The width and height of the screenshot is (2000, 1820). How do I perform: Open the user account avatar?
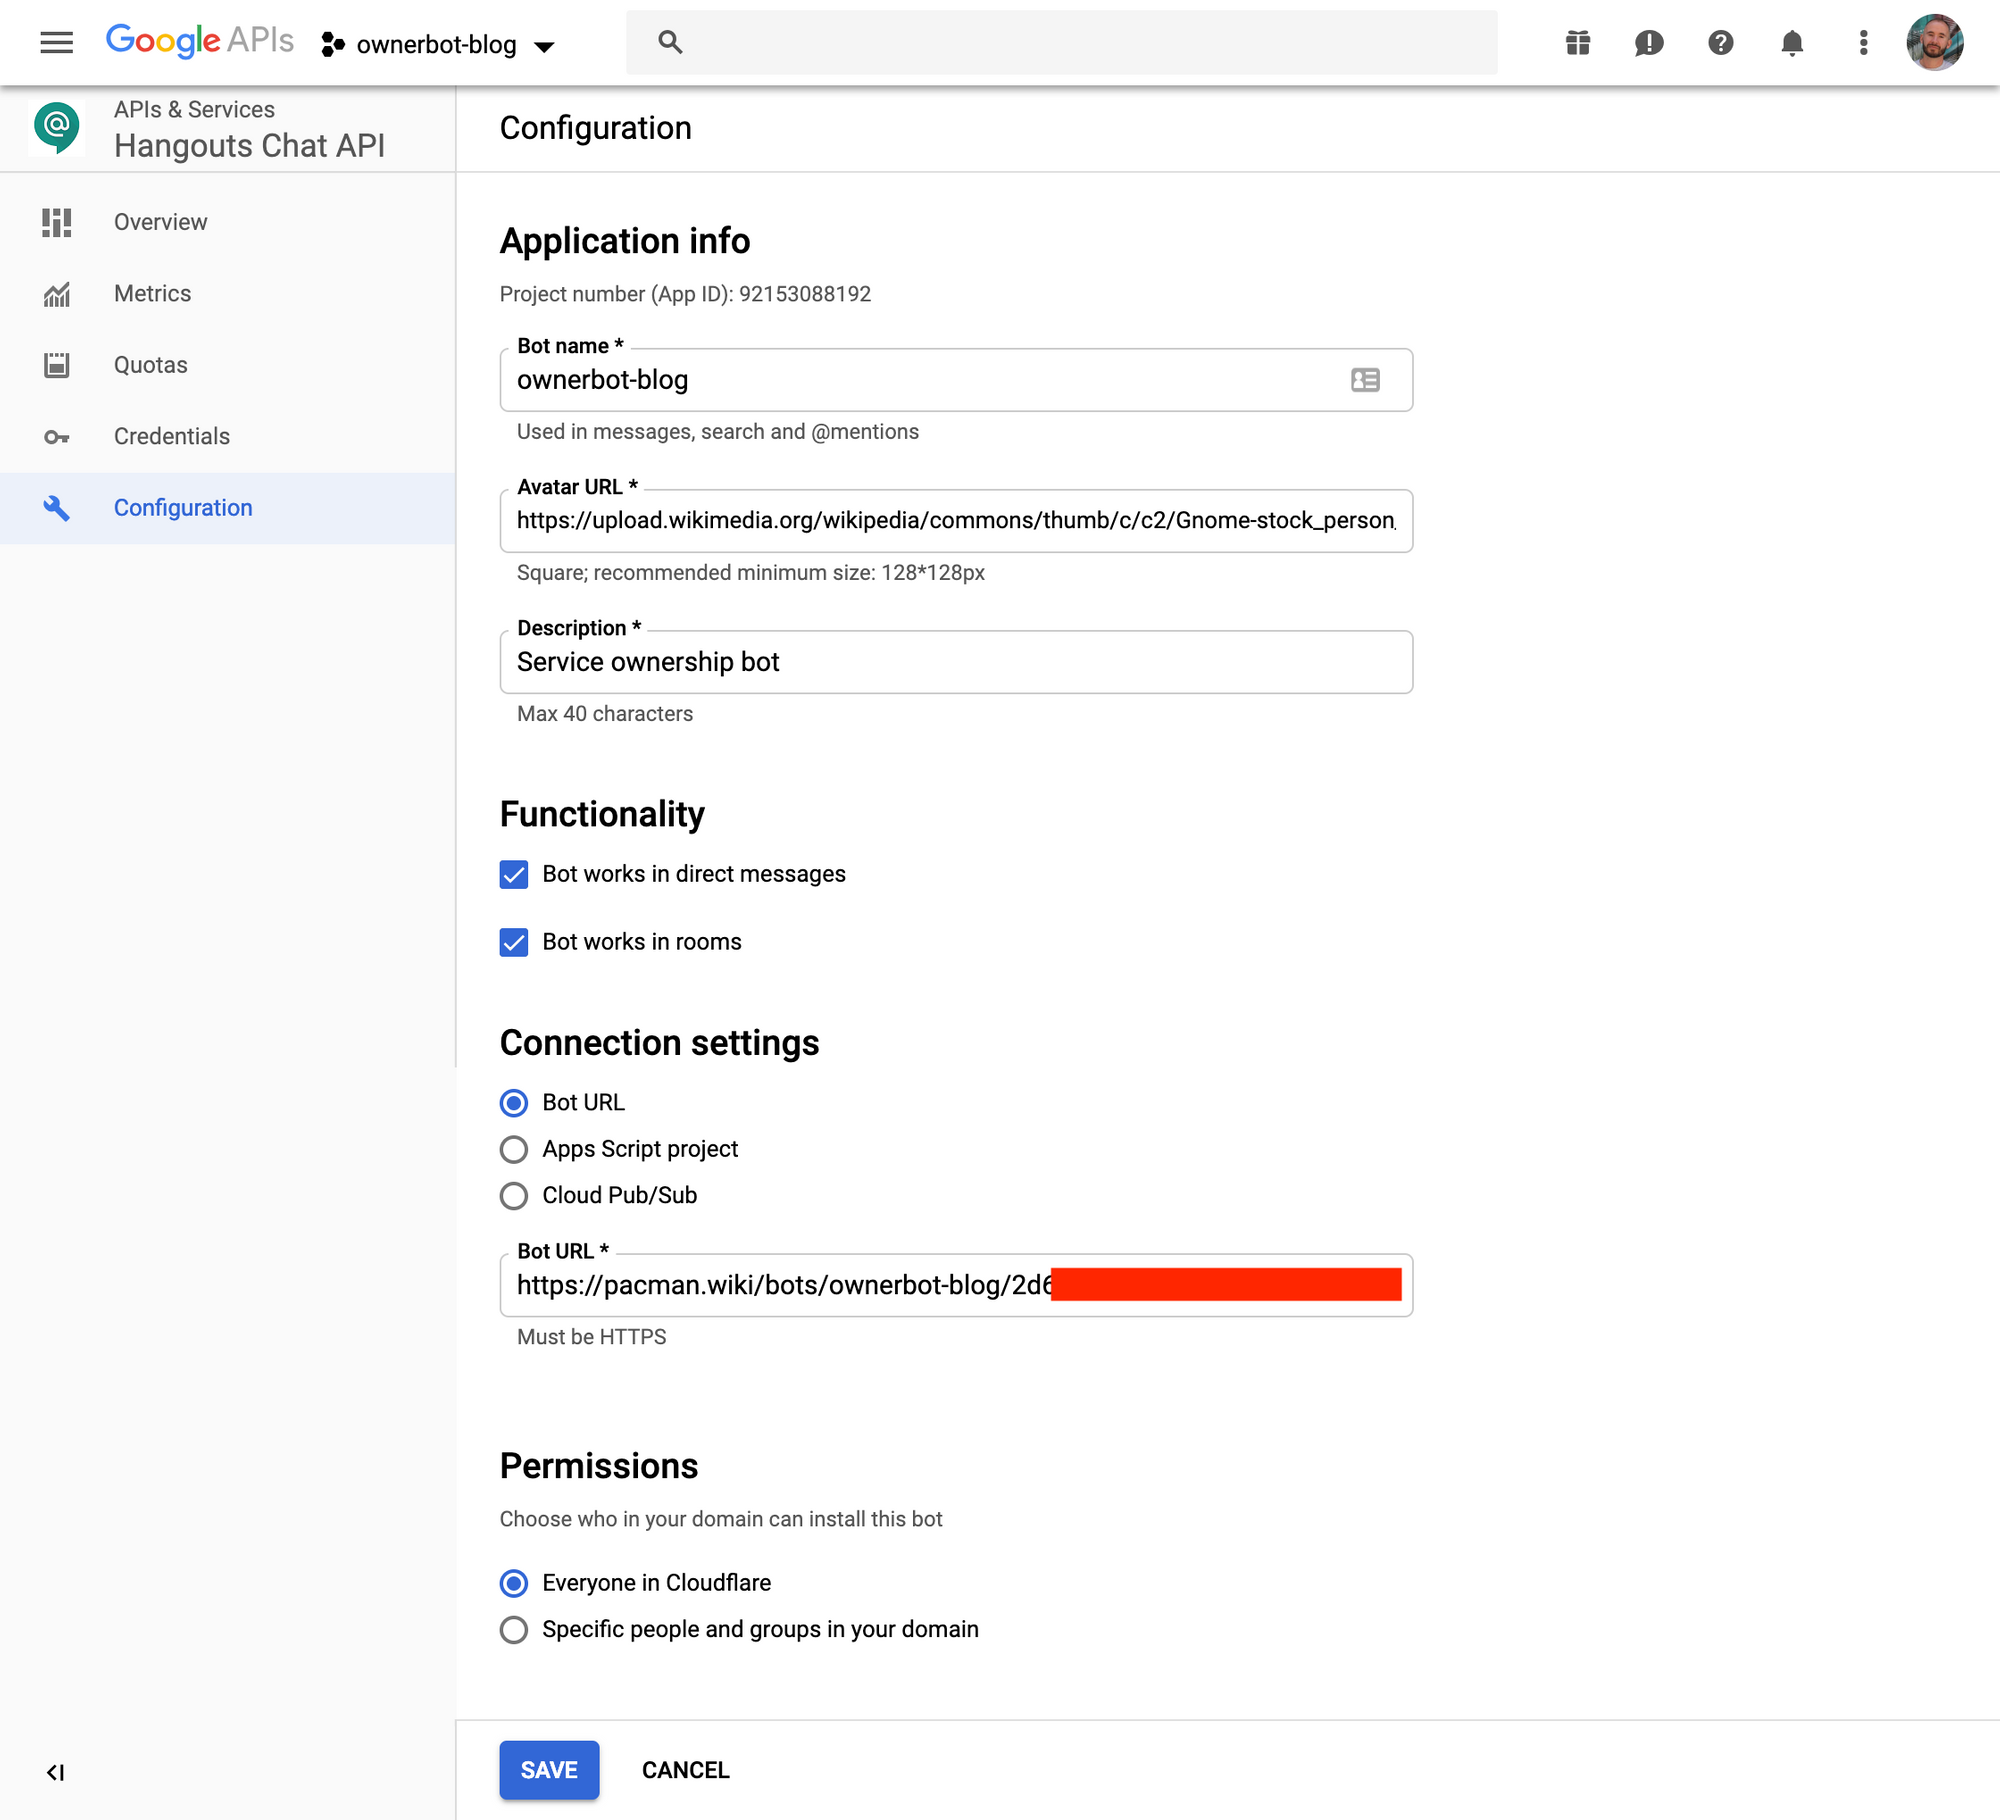[1934, 42]
